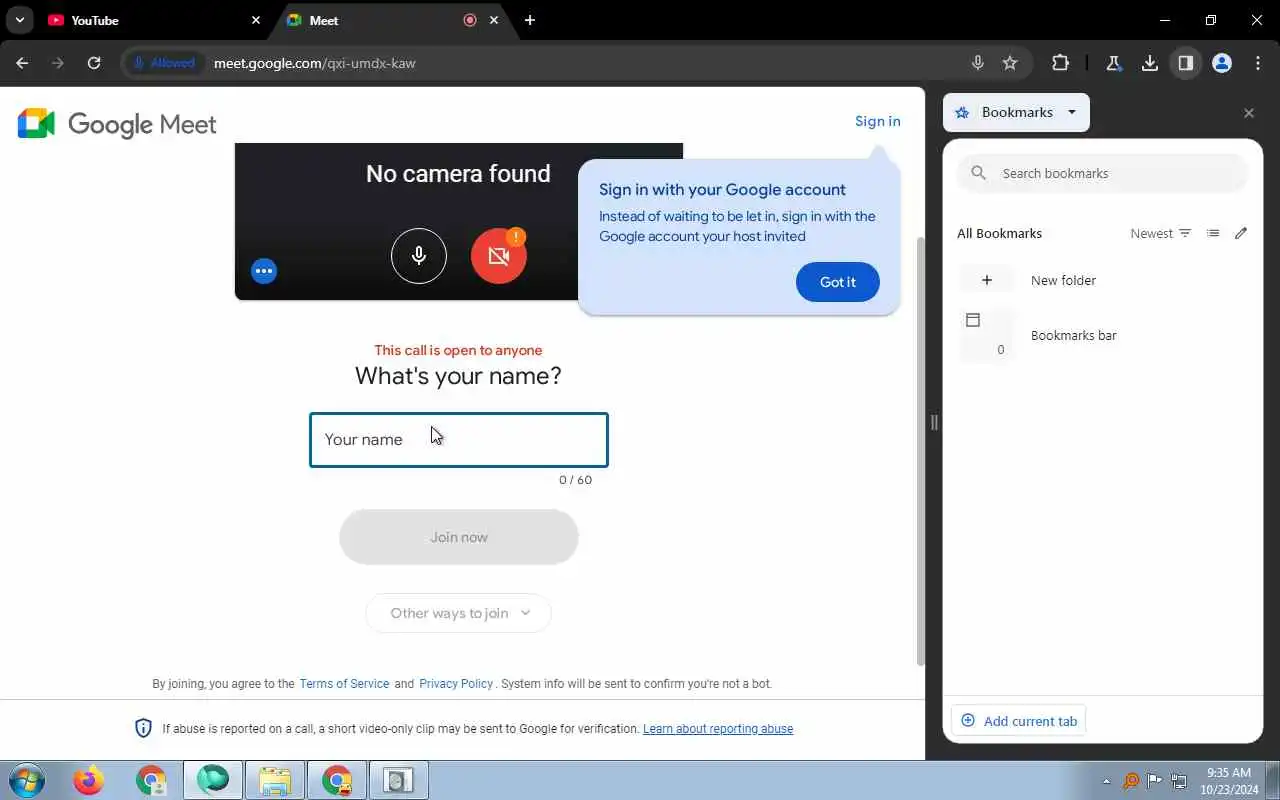Image resolution: width=1280 pixels, height=800 pixels.
Task: Open the Chrome three-dot menu
Action: coord(1258,63)
